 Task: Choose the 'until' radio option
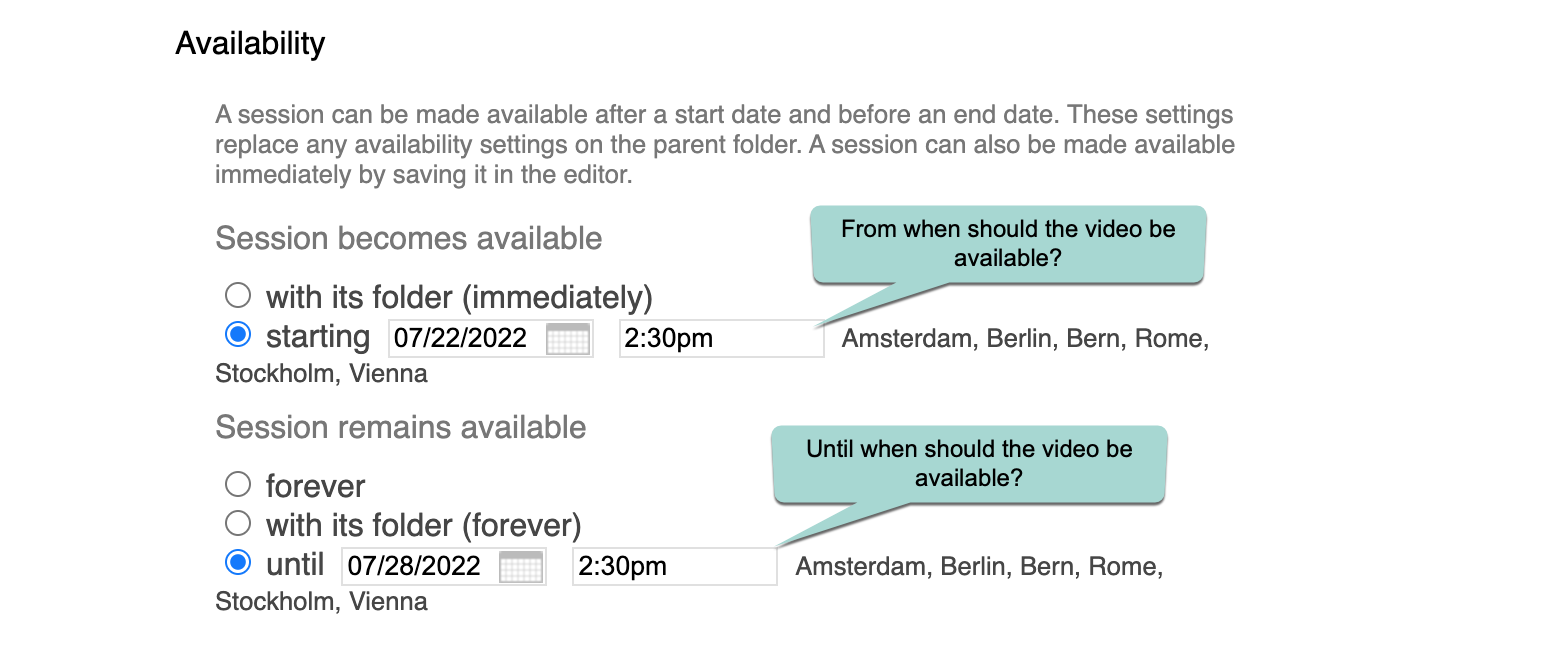(238, 562)
